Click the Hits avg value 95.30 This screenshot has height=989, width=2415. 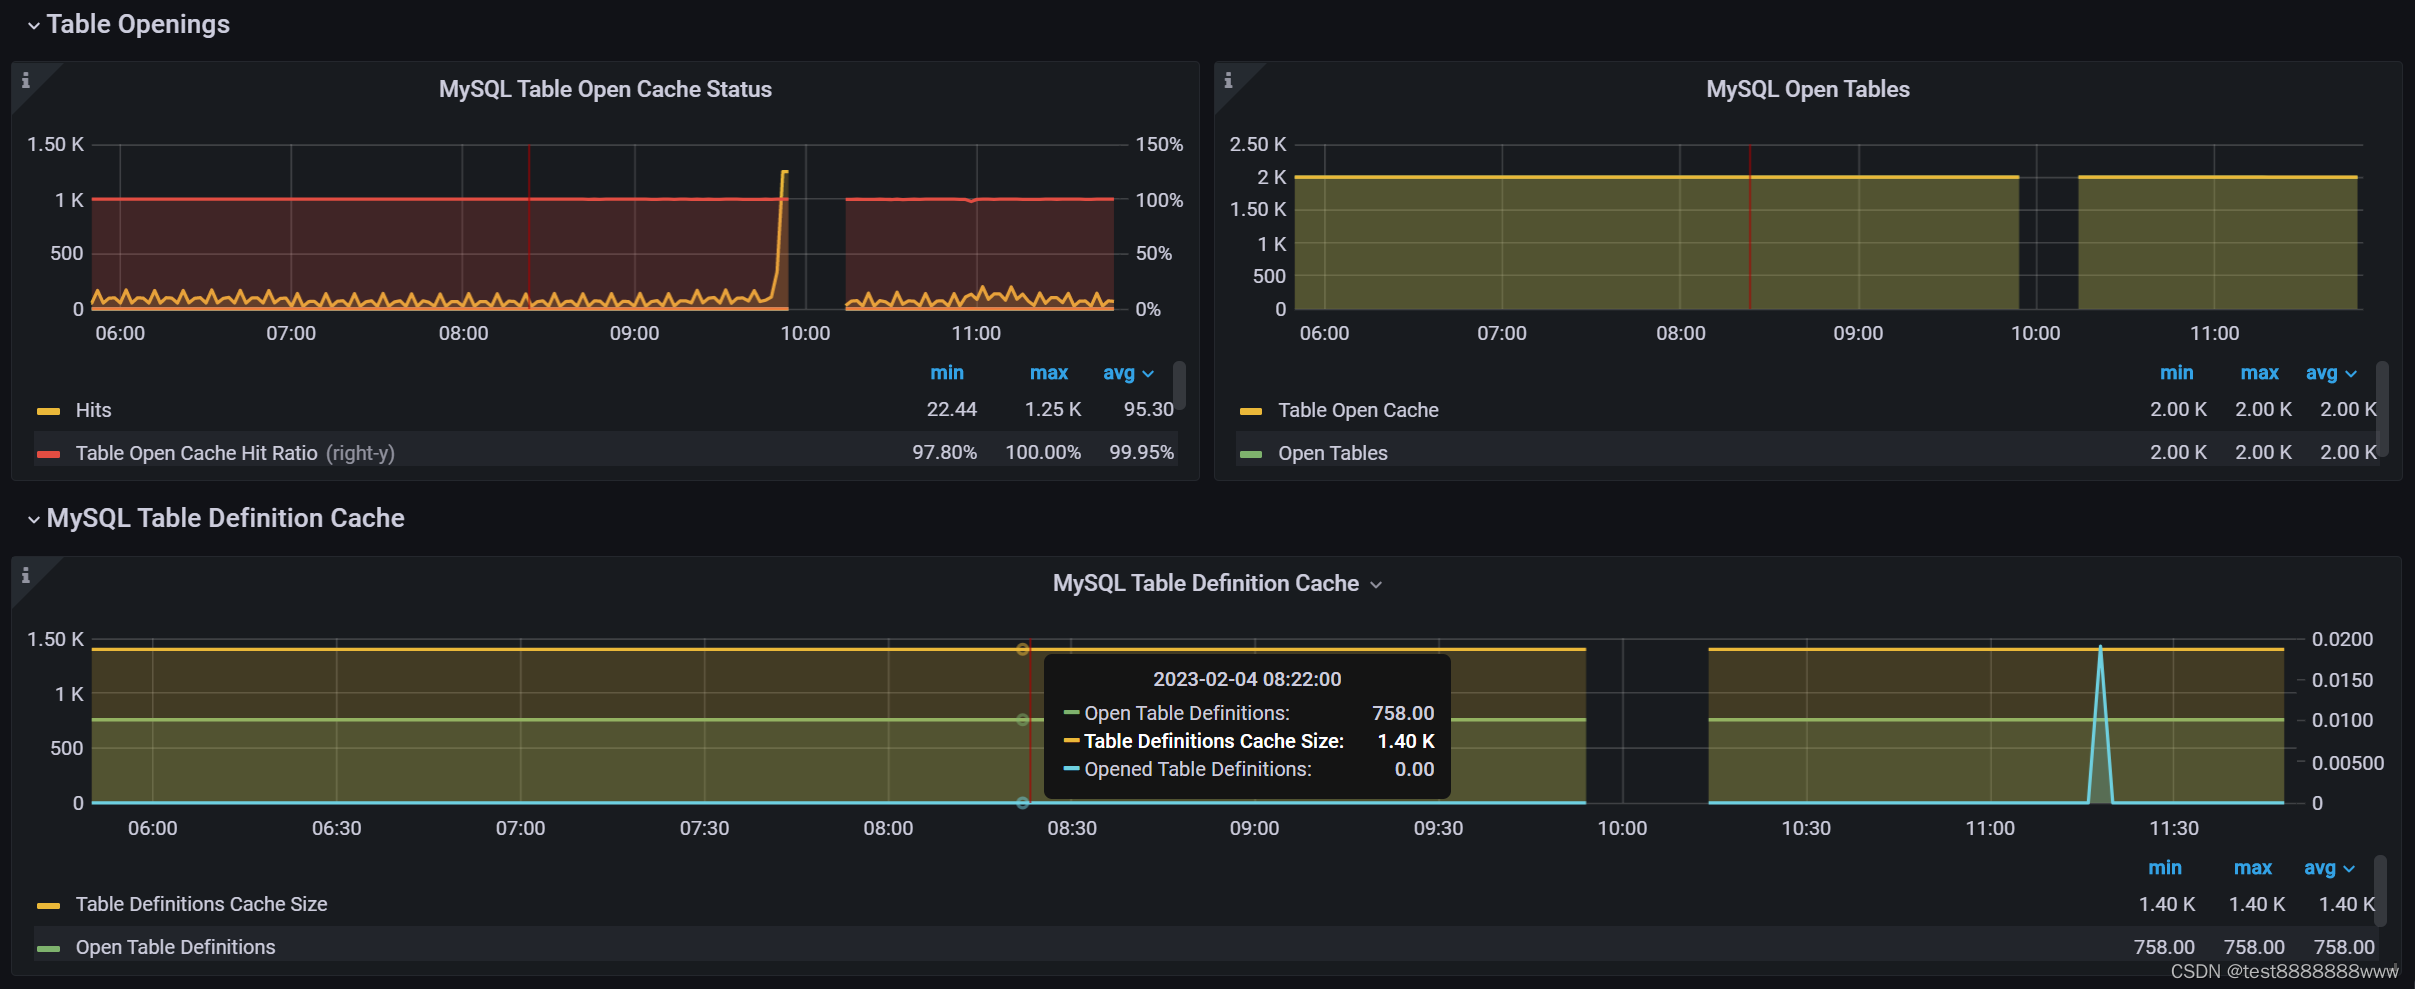point(1148,409)
